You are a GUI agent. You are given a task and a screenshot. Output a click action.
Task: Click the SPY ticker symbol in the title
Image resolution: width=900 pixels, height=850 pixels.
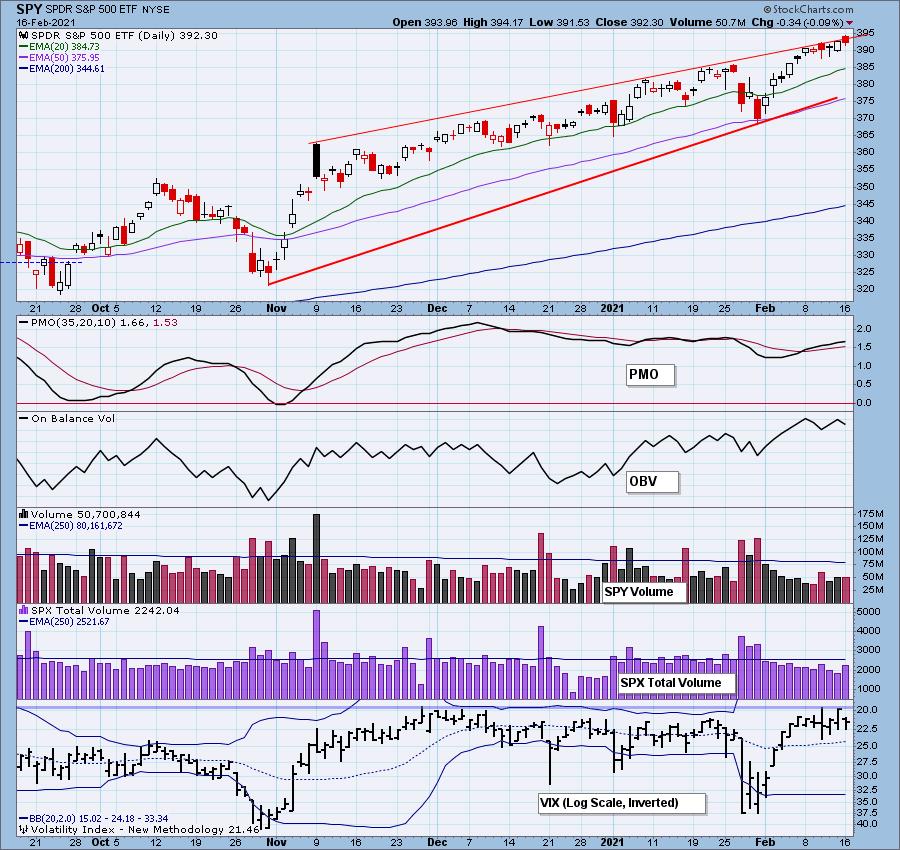(x=29, y=9)
